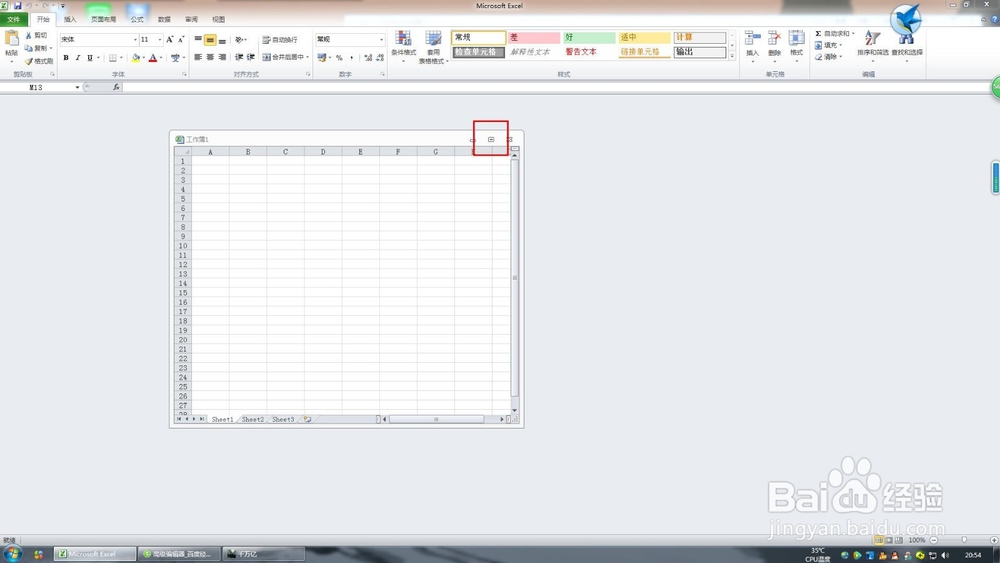Switch to the Data (数据) tab
This screenshot has height=563, width=1000.
click(165, 19)
